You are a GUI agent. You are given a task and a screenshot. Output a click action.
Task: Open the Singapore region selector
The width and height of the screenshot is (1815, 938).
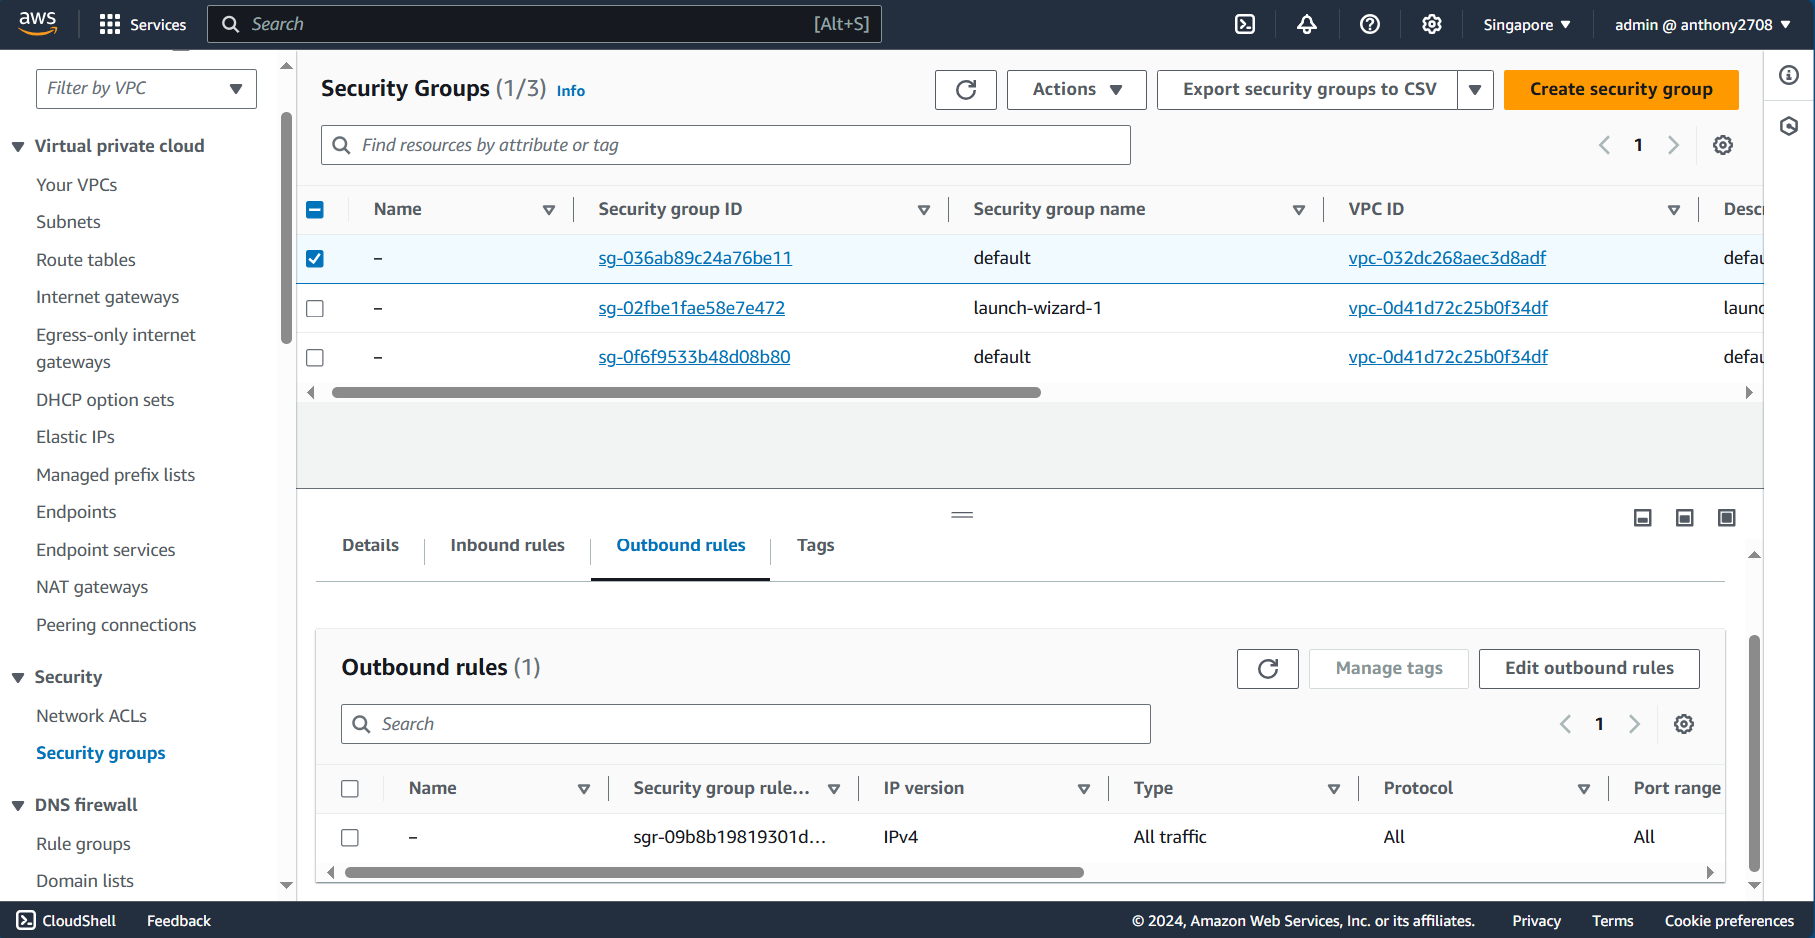click(1527, 25)
